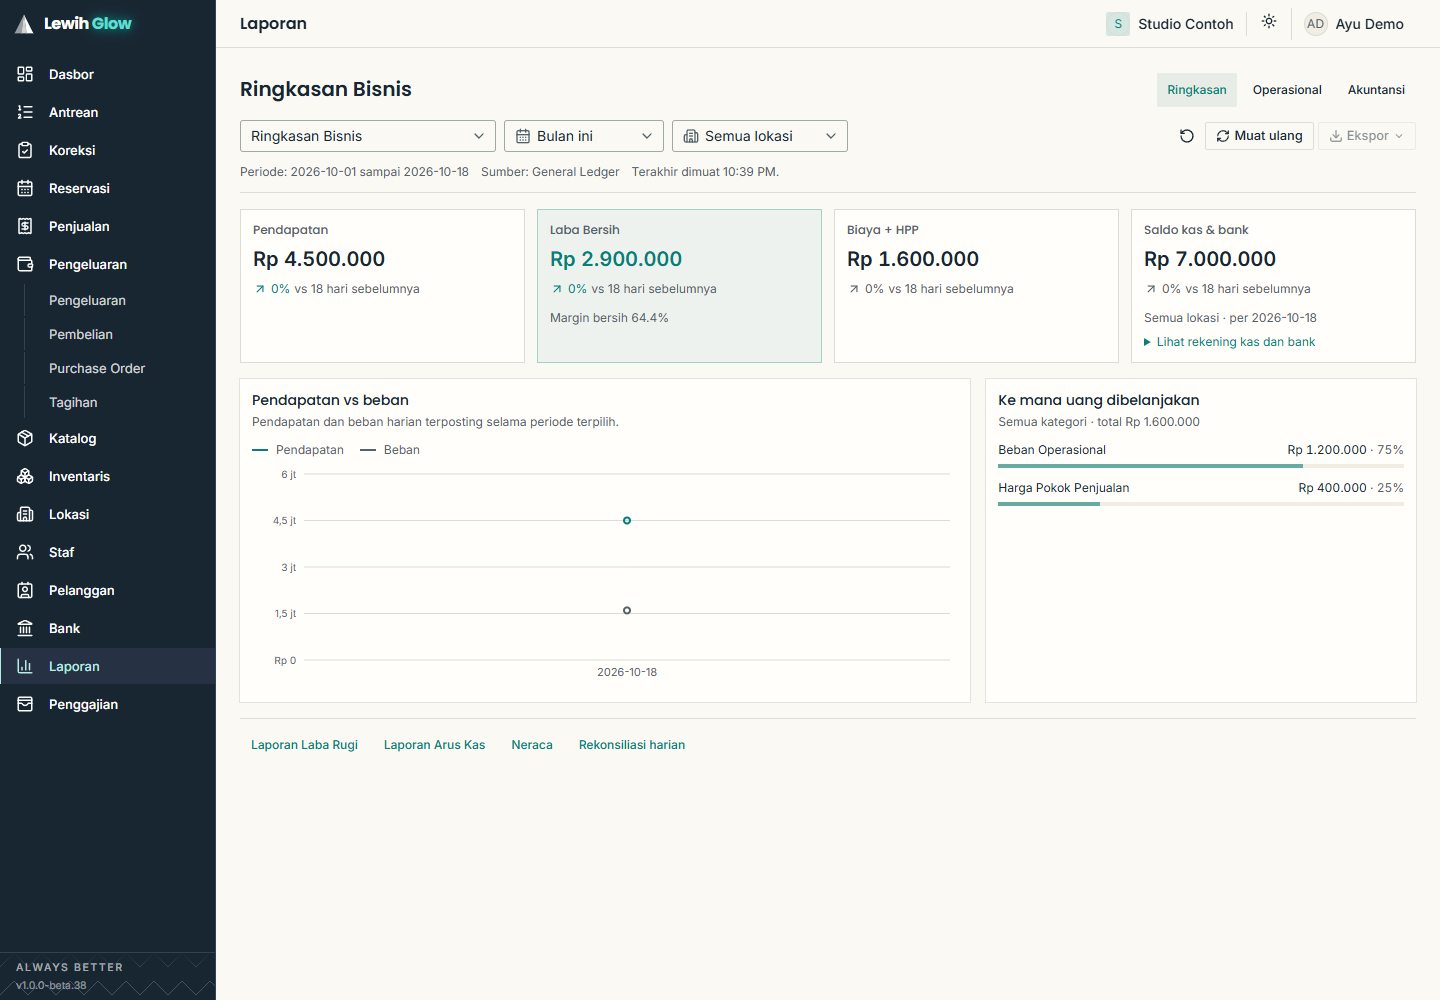The height and width of the screenshot is (1000, 1440).
Task: Open the Tagihan submenu item
Action: tap(73, 402)
